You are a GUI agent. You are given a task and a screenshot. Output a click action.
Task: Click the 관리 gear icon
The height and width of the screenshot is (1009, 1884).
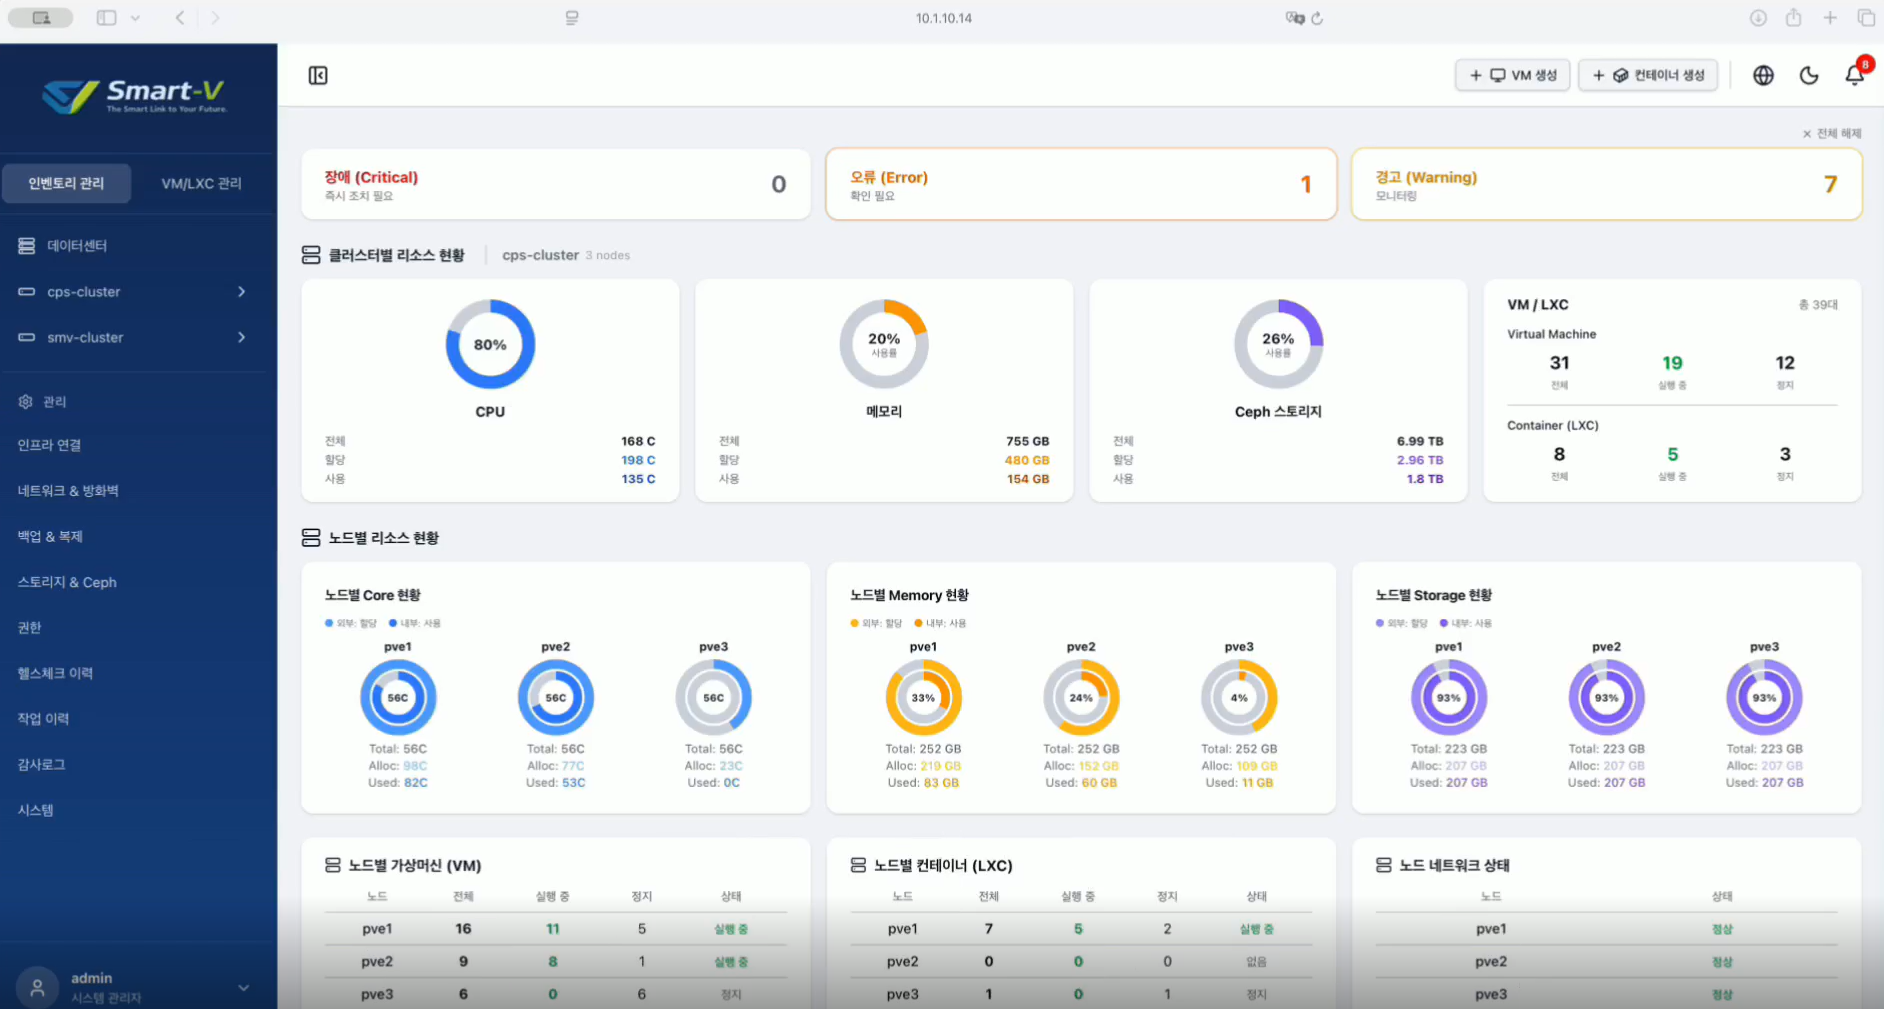point(25,401)
